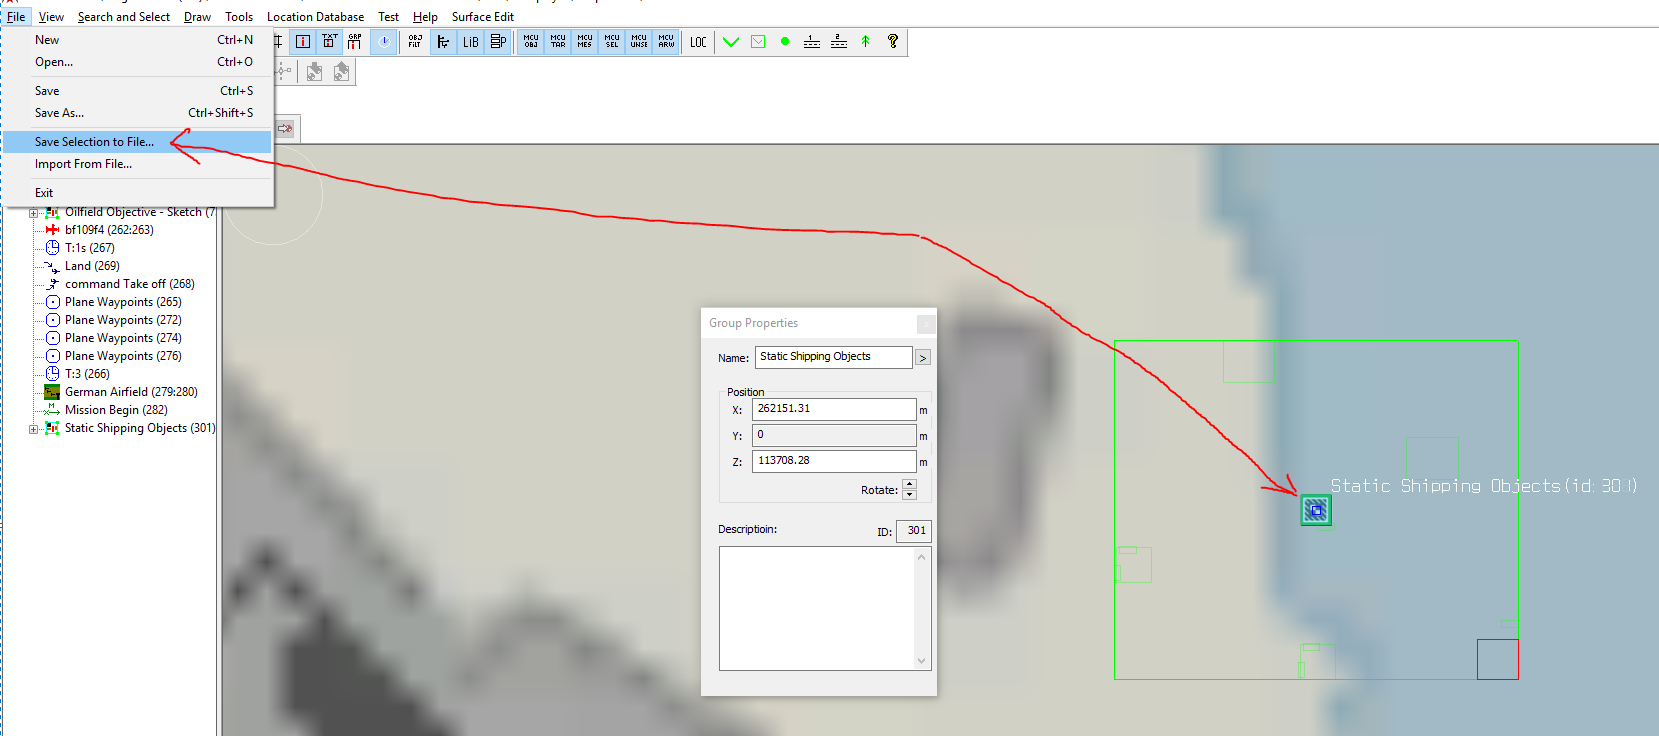Click the LIB library toolbar icon
This screenshot has height=736, width=1659.
click(470, 42)
